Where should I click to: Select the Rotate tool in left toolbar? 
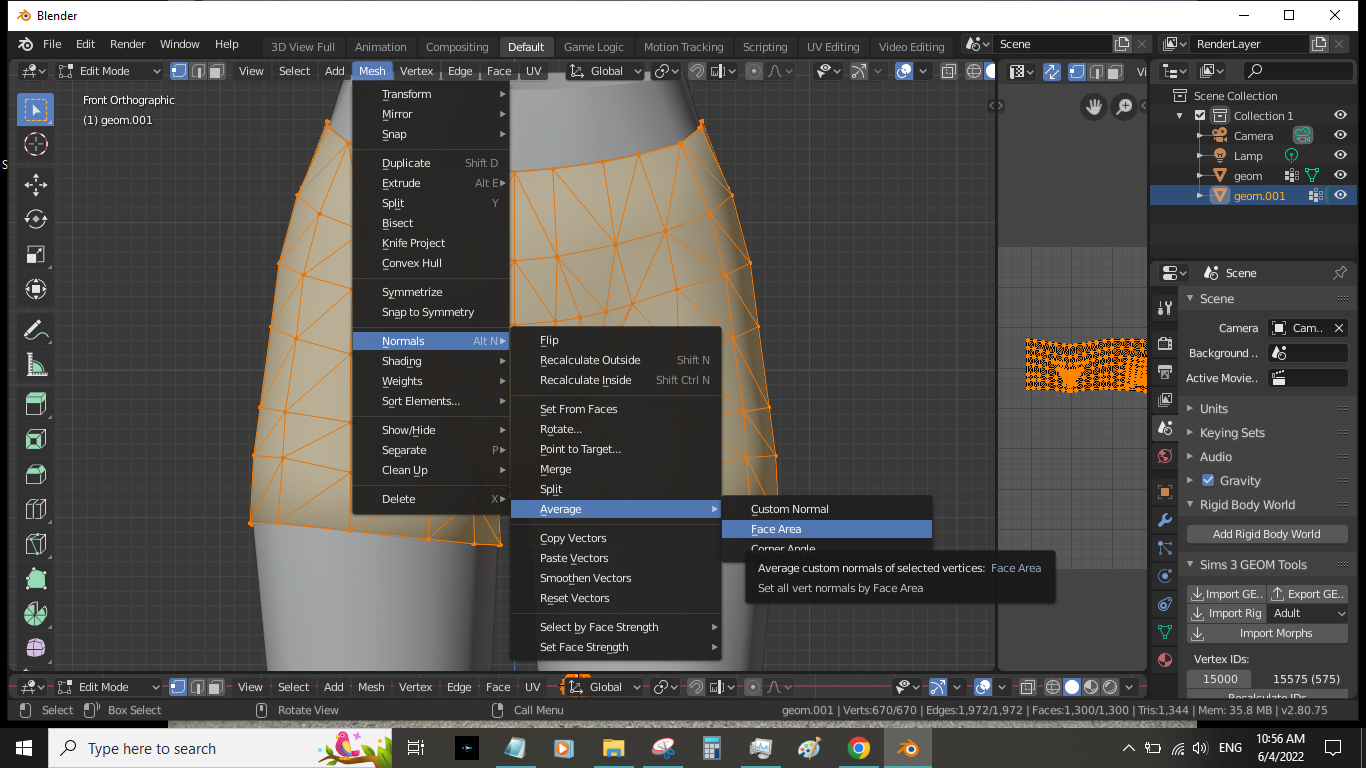coord(35,219)
